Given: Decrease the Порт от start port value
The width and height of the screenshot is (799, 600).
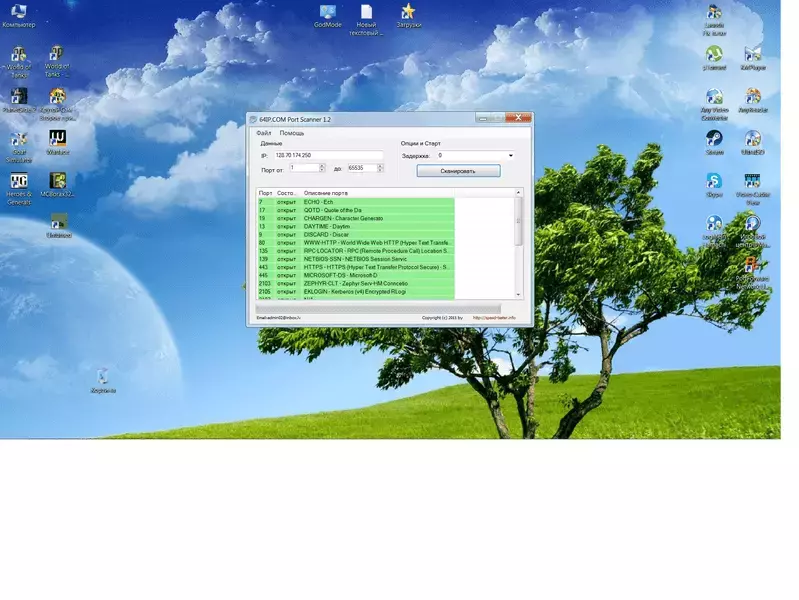Looking at the screenshot, I should [322, 170].
